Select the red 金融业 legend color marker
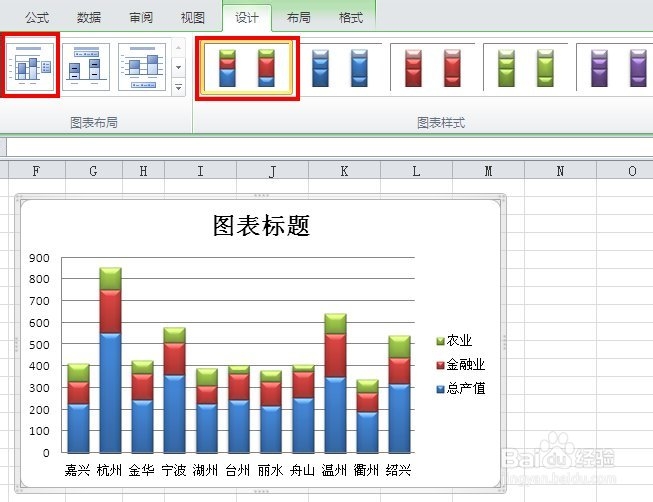Image resolution: width=653 pixels, height=502 pixels. click(x=441, y=366)
